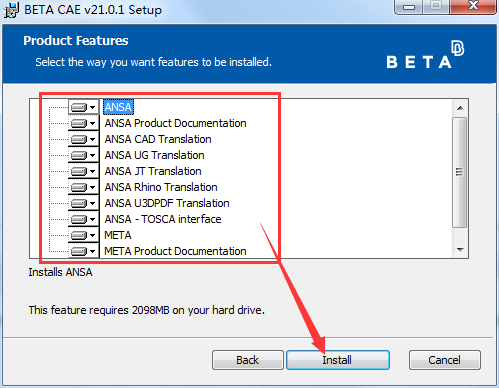Screen dimensions: 499x388
Task: Select META Product Documentation feature
Action: pyautogui.click(x=175, y=251)
